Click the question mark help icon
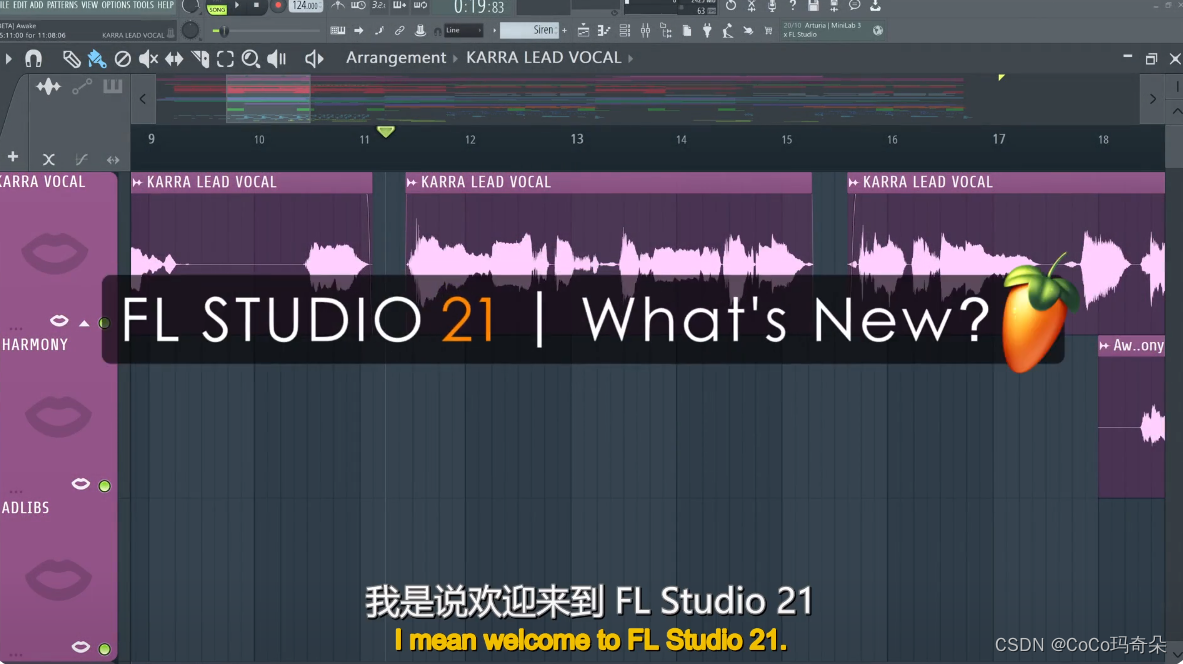This screenshot has height=664, width=1183. click(x=792, y=5)
